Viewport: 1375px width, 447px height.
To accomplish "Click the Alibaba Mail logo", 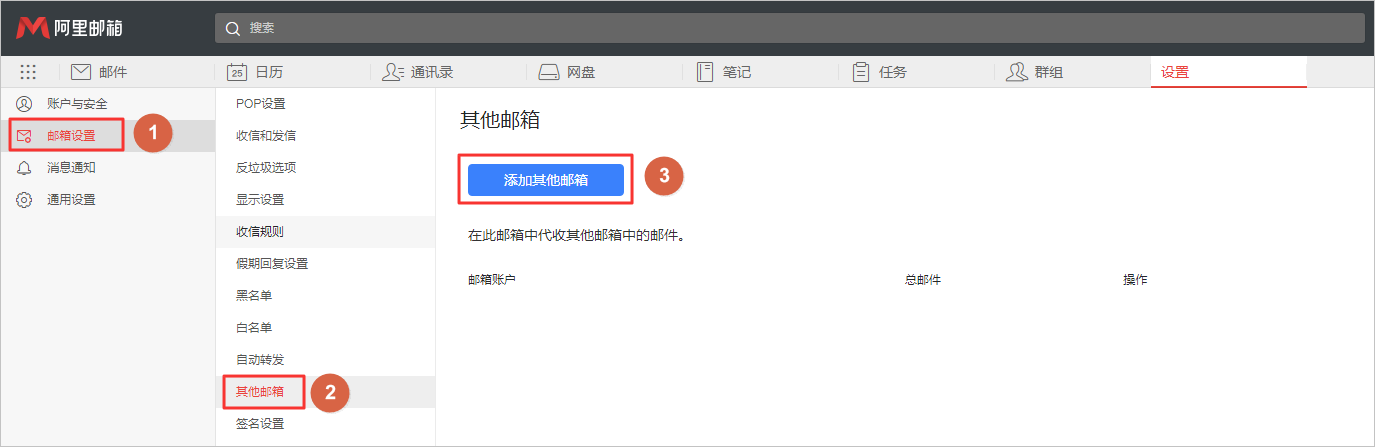I will pos(69,28).
